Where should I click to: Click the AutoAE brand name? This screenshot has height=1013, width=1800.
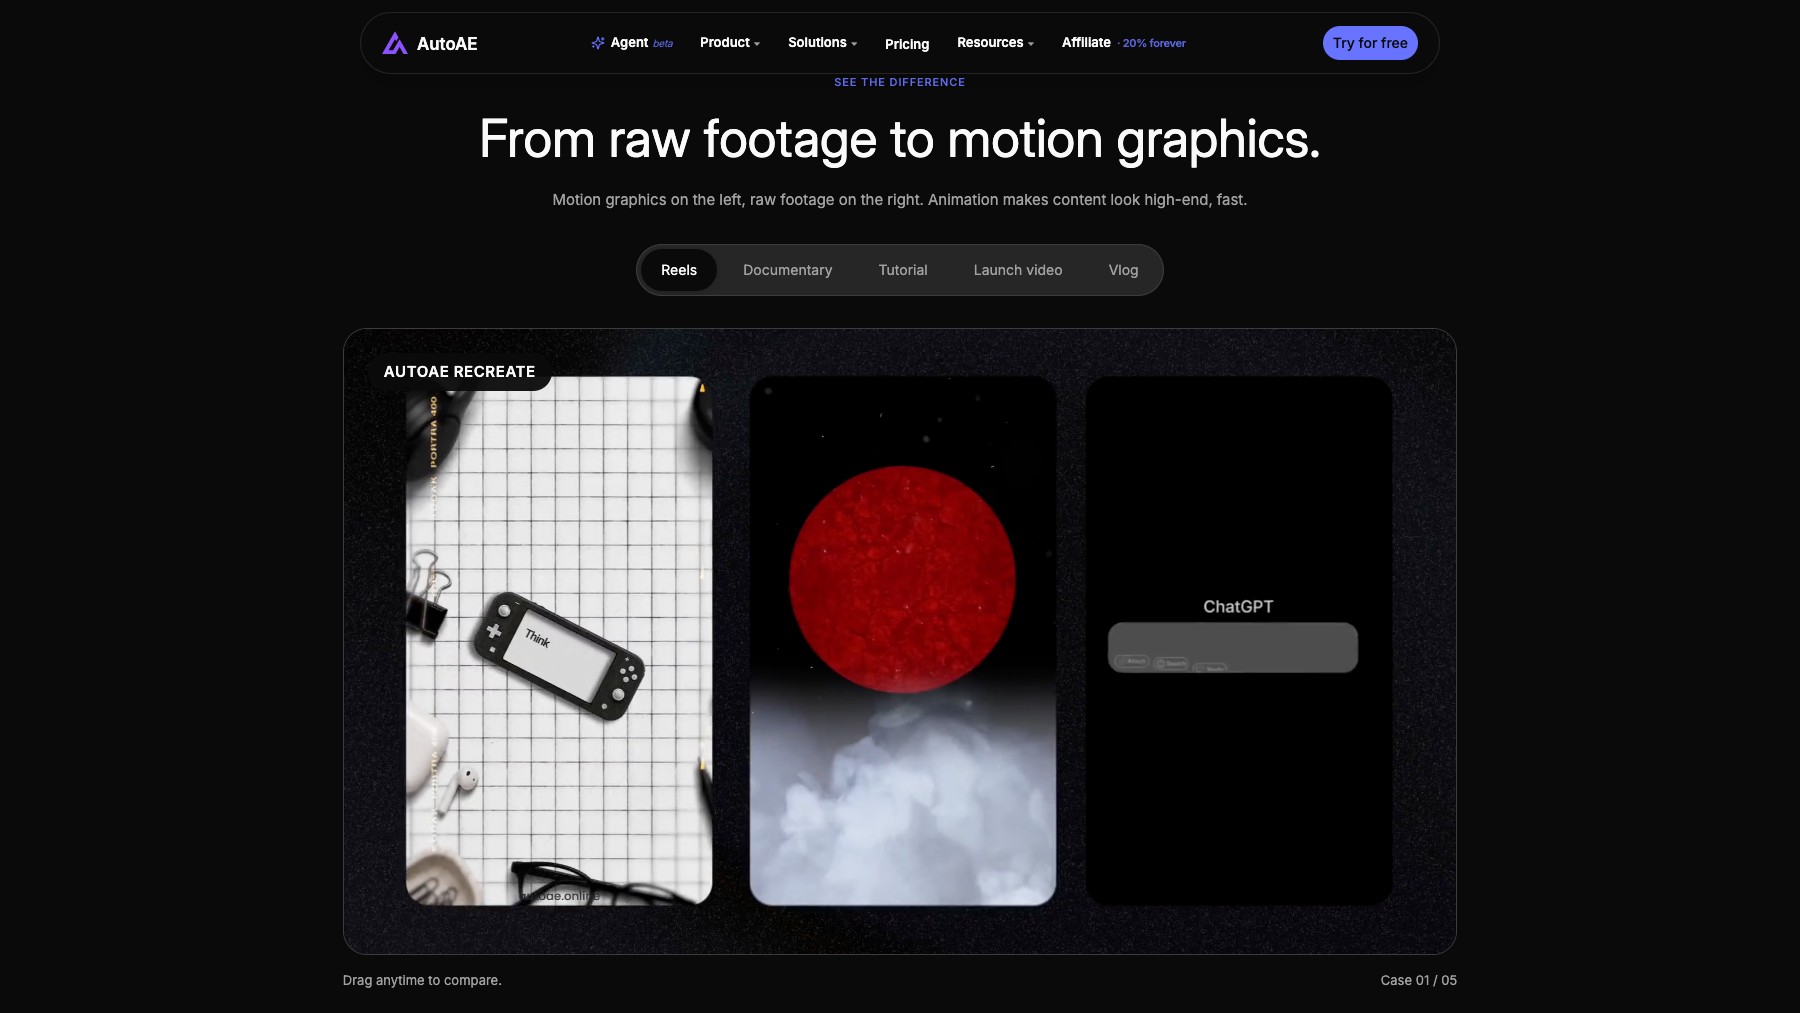pyautogui.click(x=447, y=44)
